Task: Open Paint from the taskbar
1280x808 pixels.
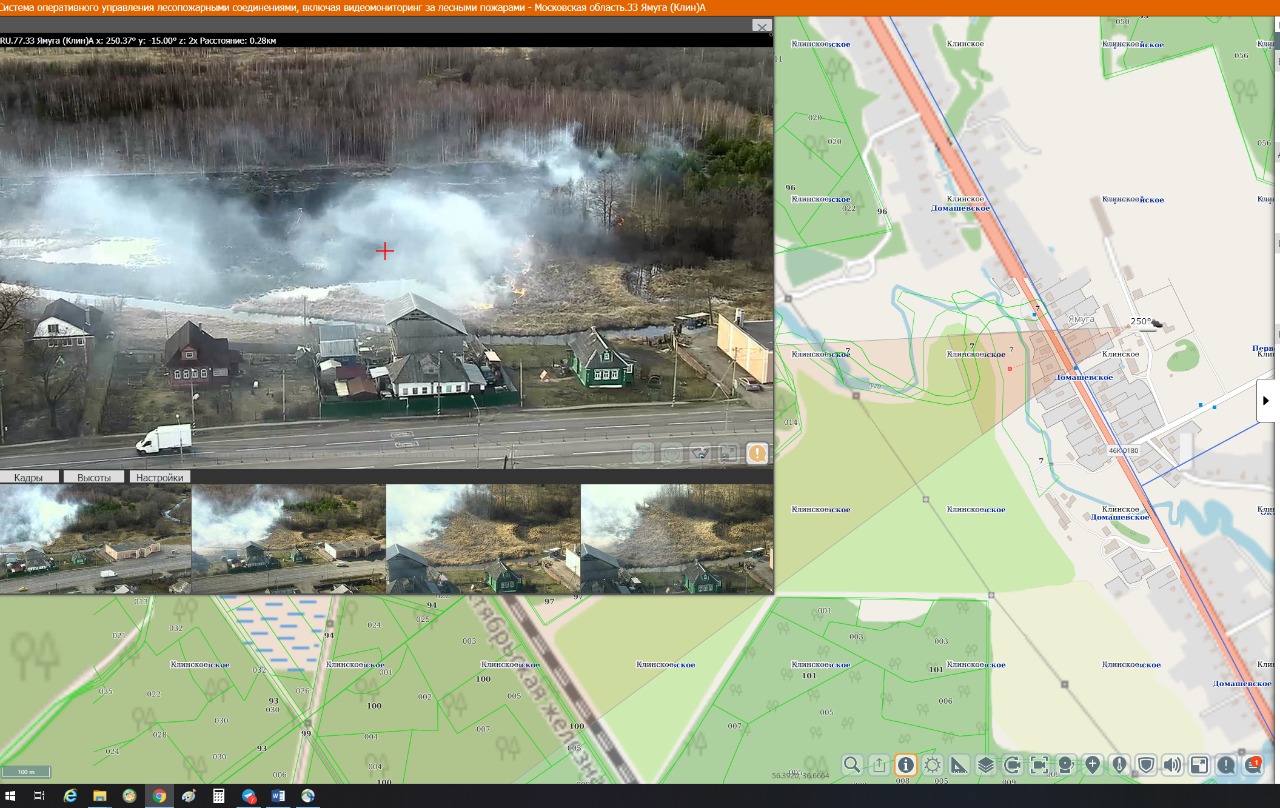Action: [189, 796]
